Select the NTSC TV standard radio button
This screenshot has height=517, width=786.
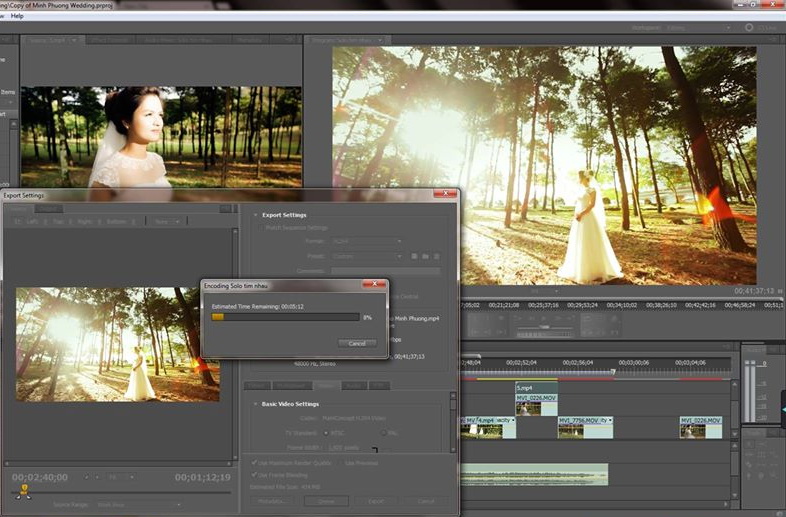326,433
